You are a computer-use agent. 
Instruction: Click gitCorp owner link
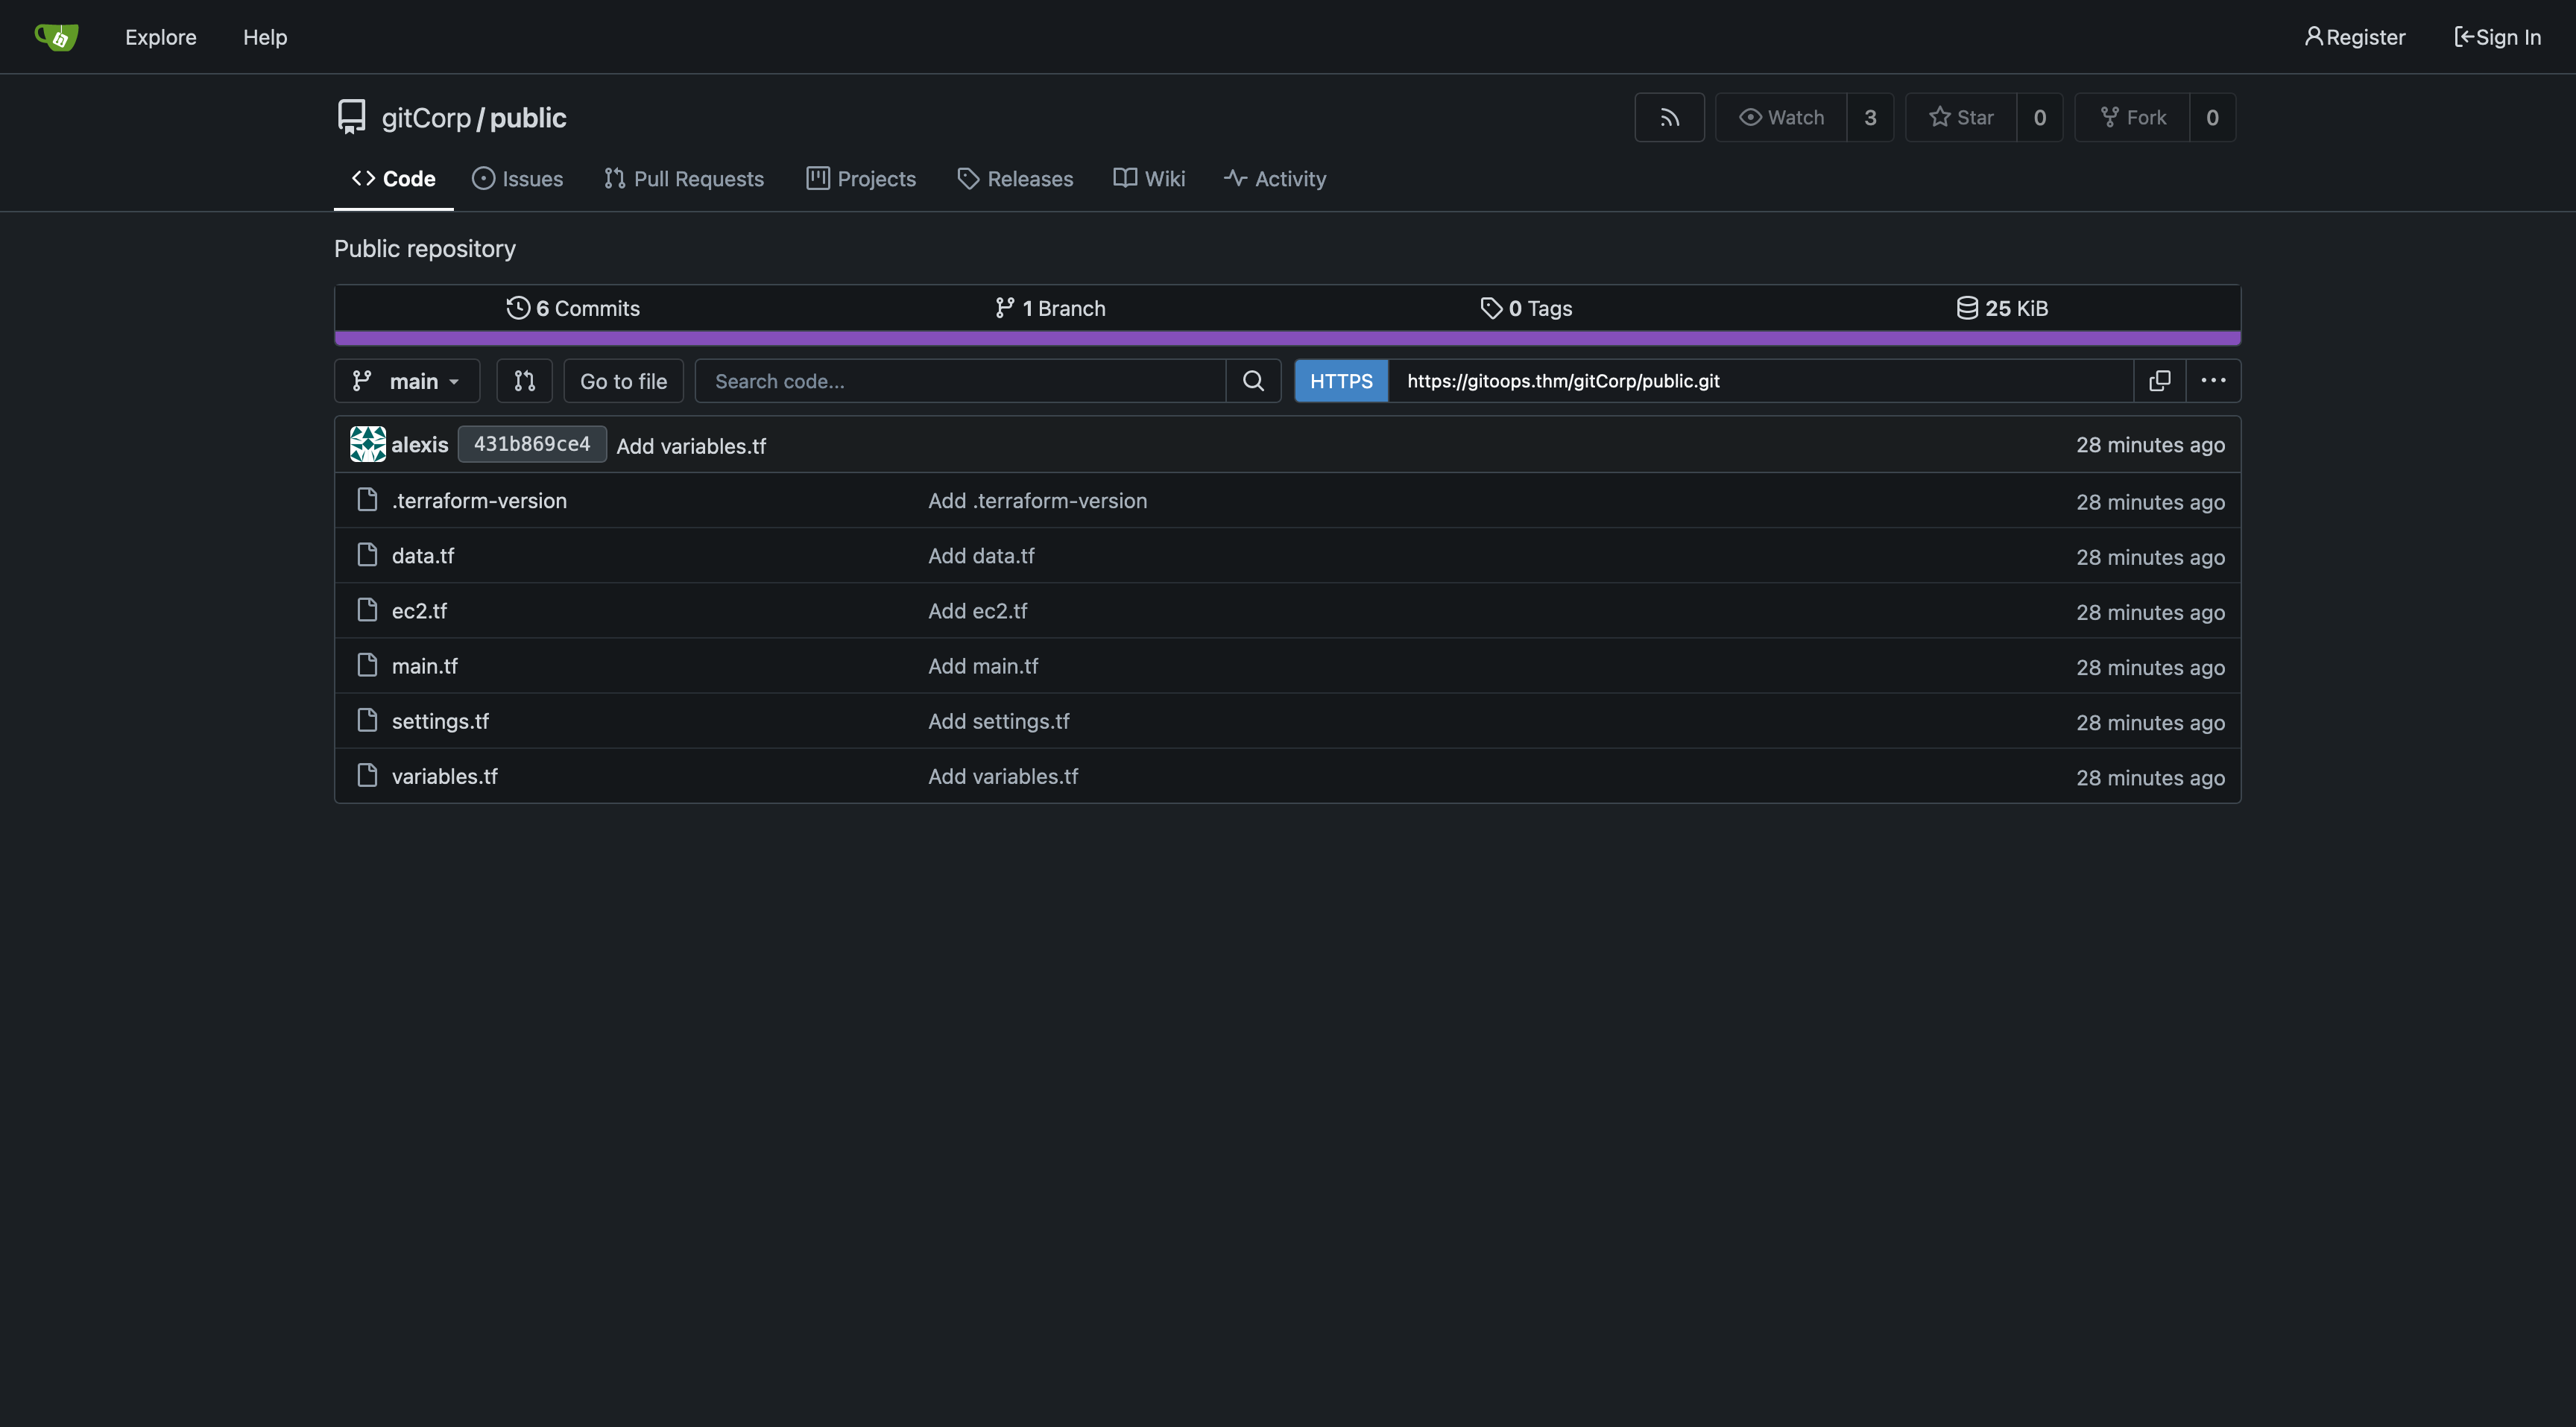(x=426, y=118)
